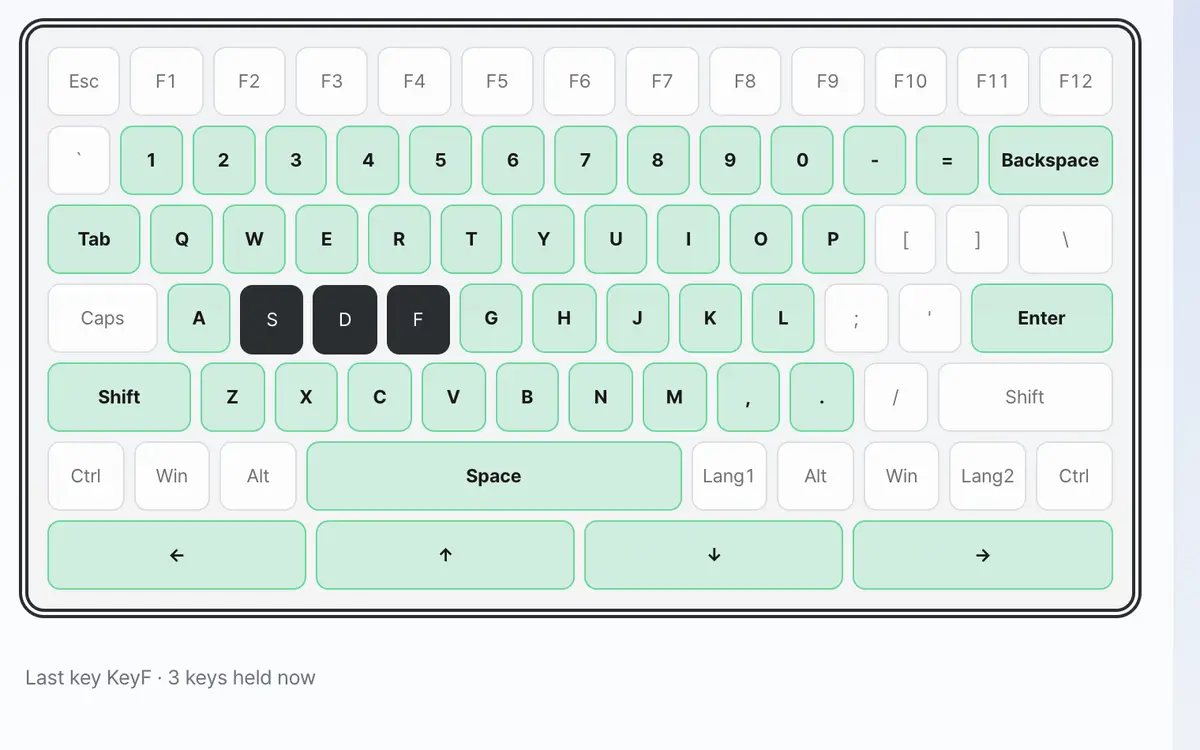Click the 'Last key KeyF' status text
This screenshot has height=750, width=1200.
(x=88, y=678)
